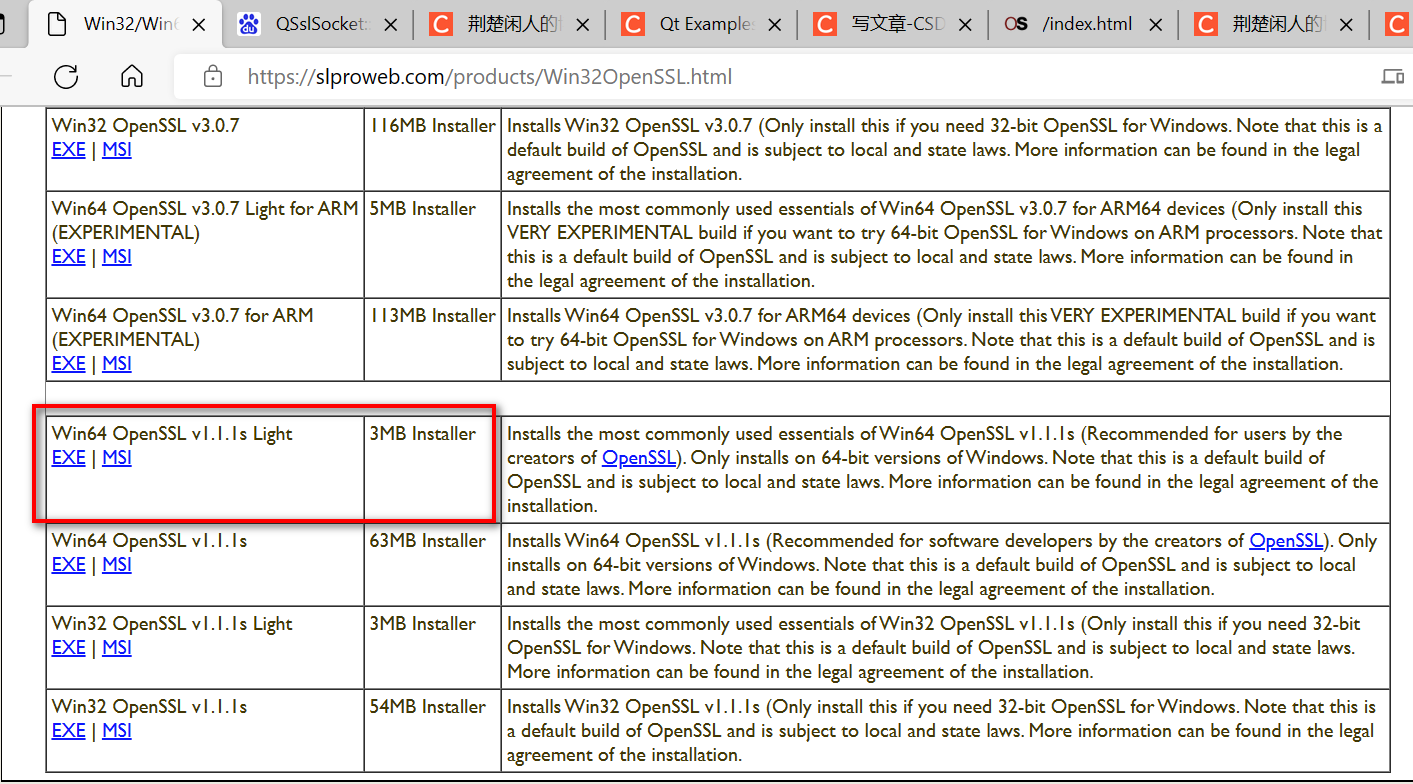Download EXE for Win64 OpenSSL v1.1.1s full

68,565
